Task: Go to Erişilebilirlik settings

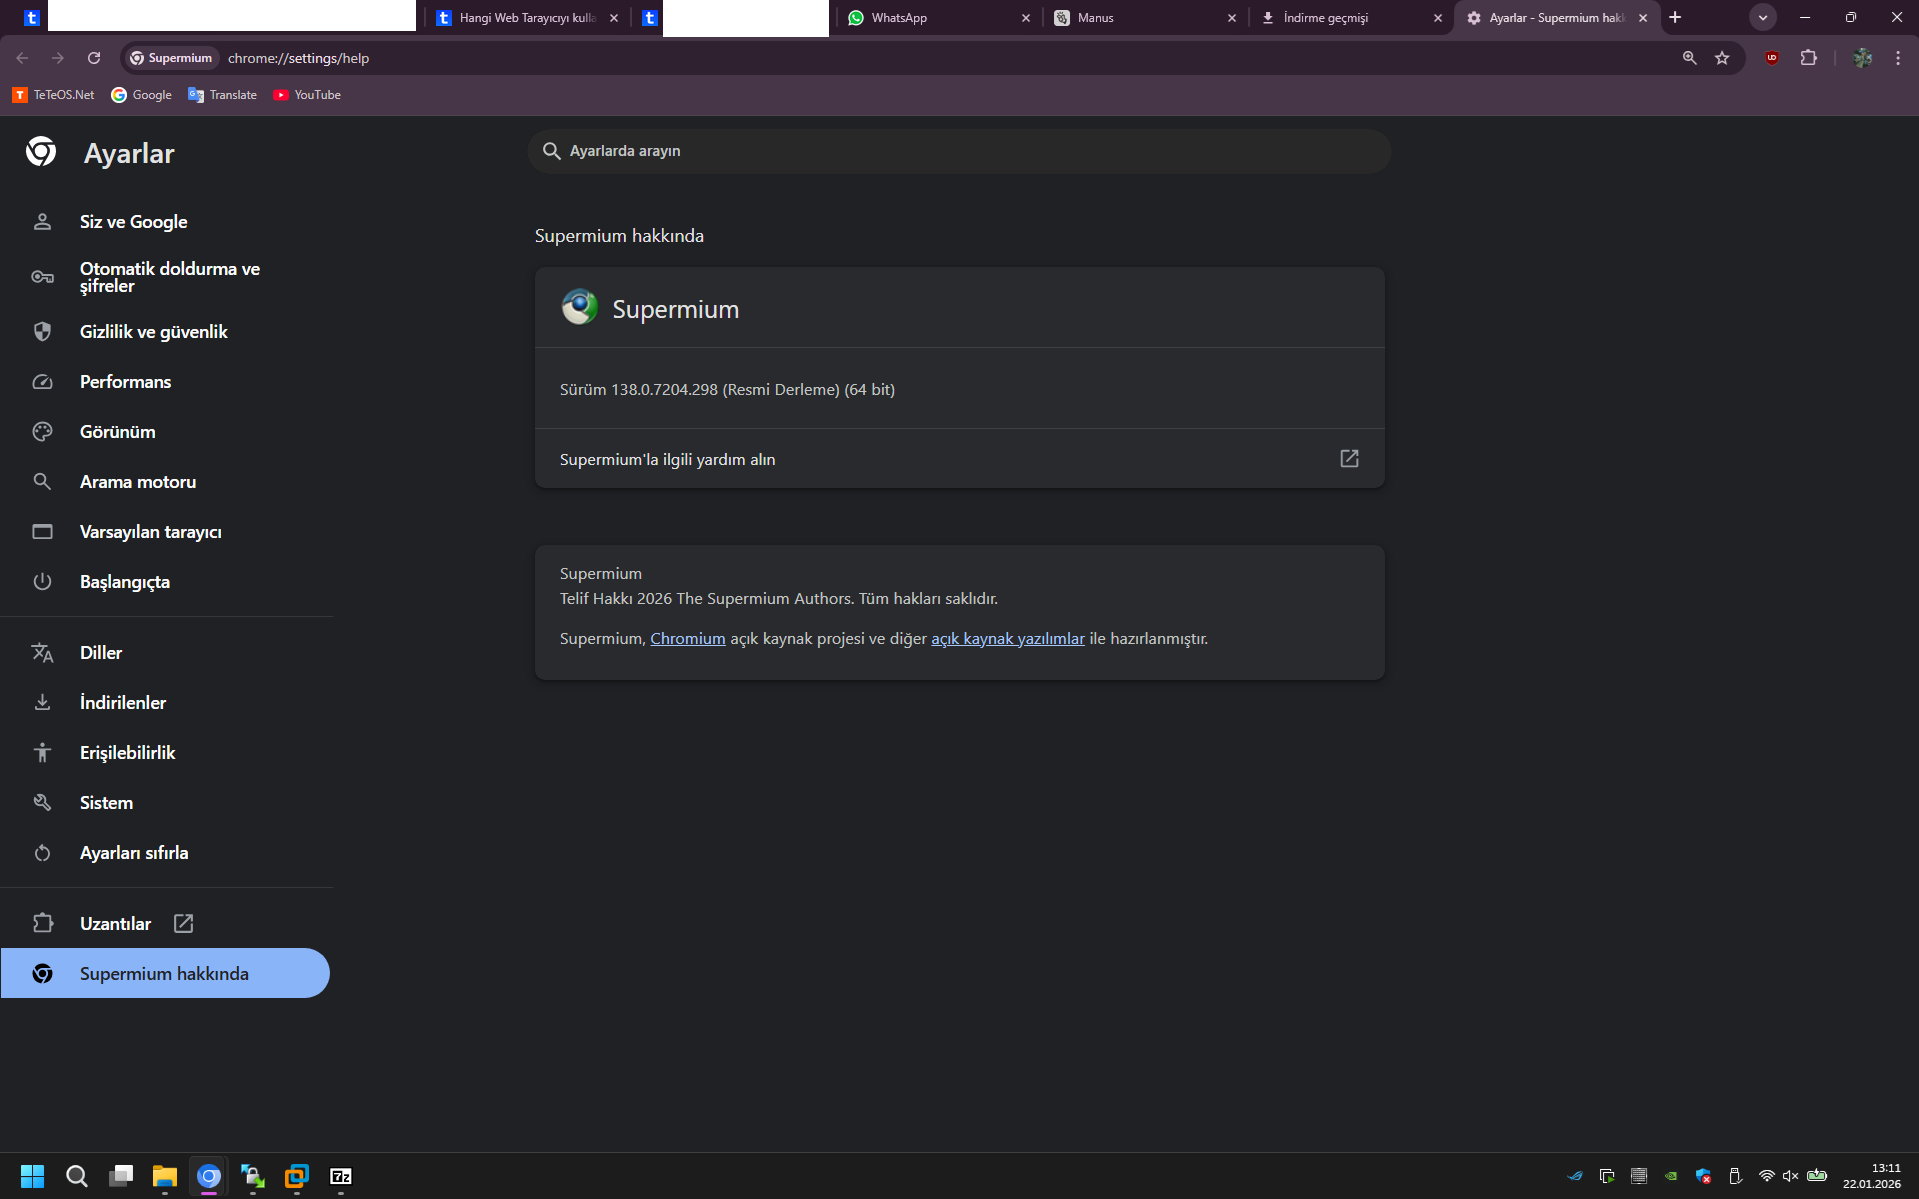Action: tap(165, 753)
